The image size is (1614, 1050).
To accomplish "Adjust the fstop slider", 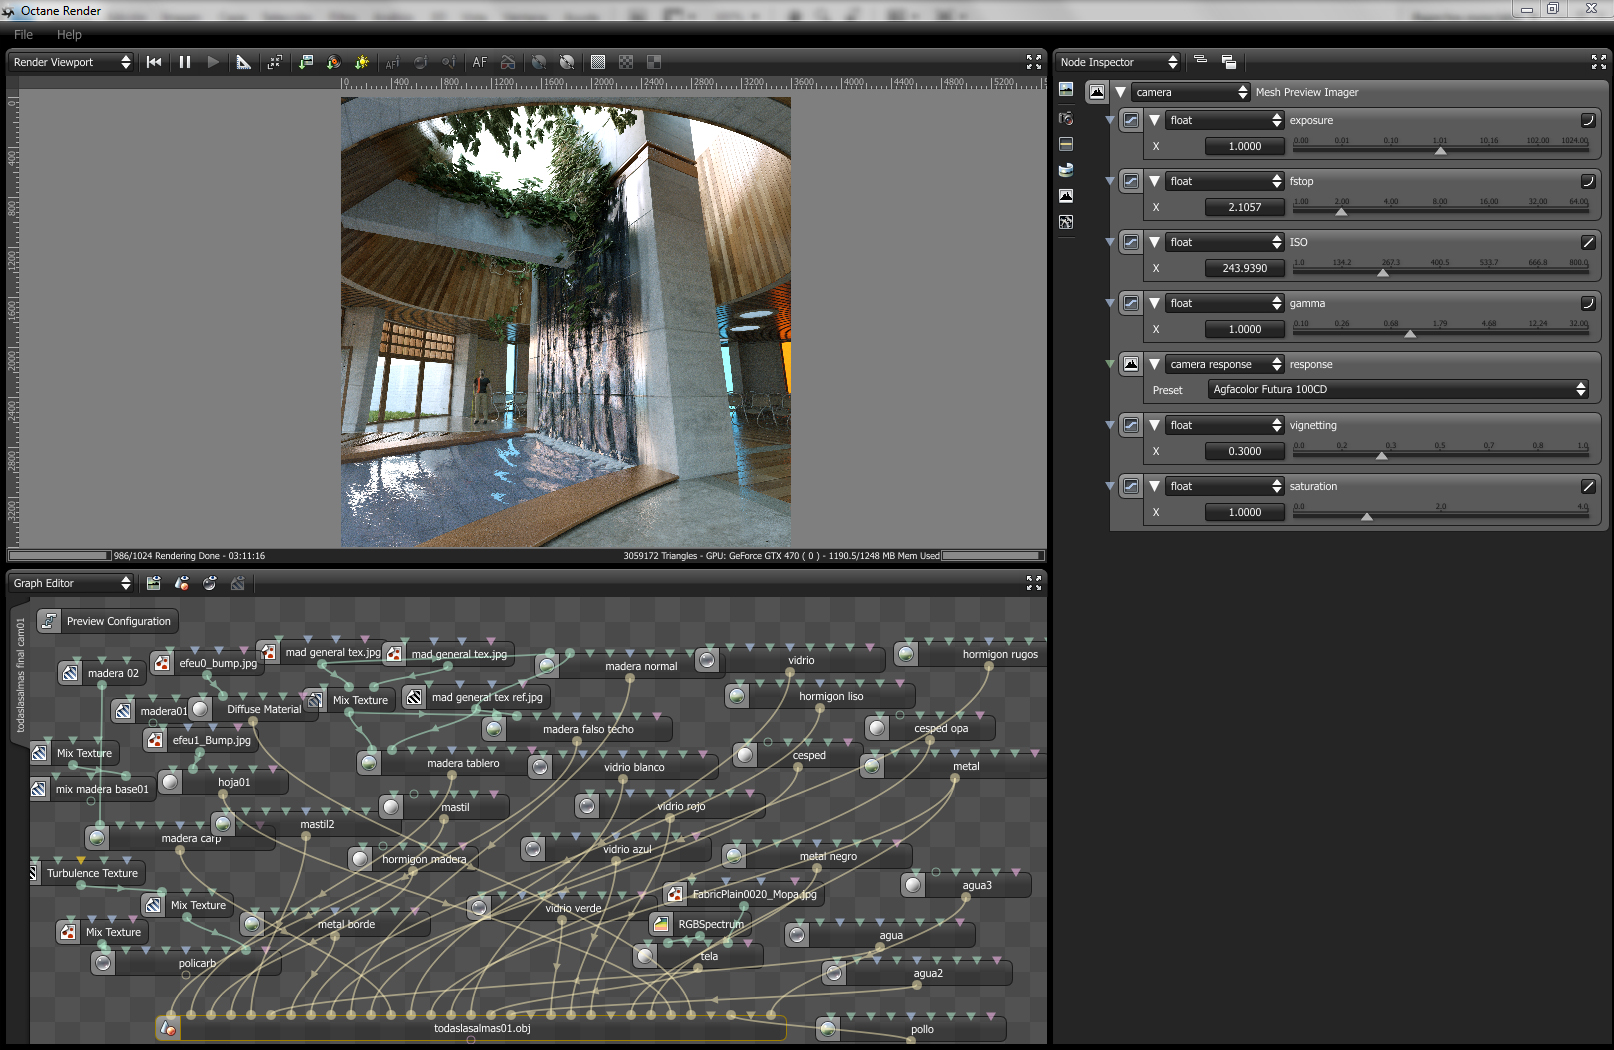I will click(1441, 211).
